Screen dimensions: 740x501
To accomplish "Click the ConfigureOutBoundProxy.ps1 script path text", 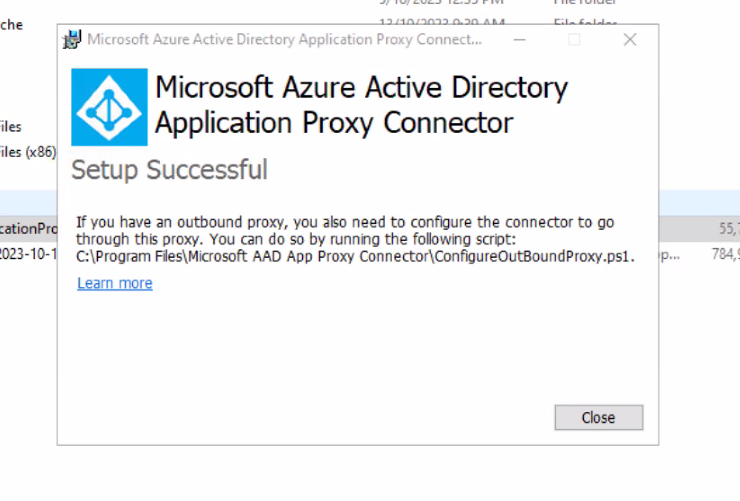I will point(355,257).
